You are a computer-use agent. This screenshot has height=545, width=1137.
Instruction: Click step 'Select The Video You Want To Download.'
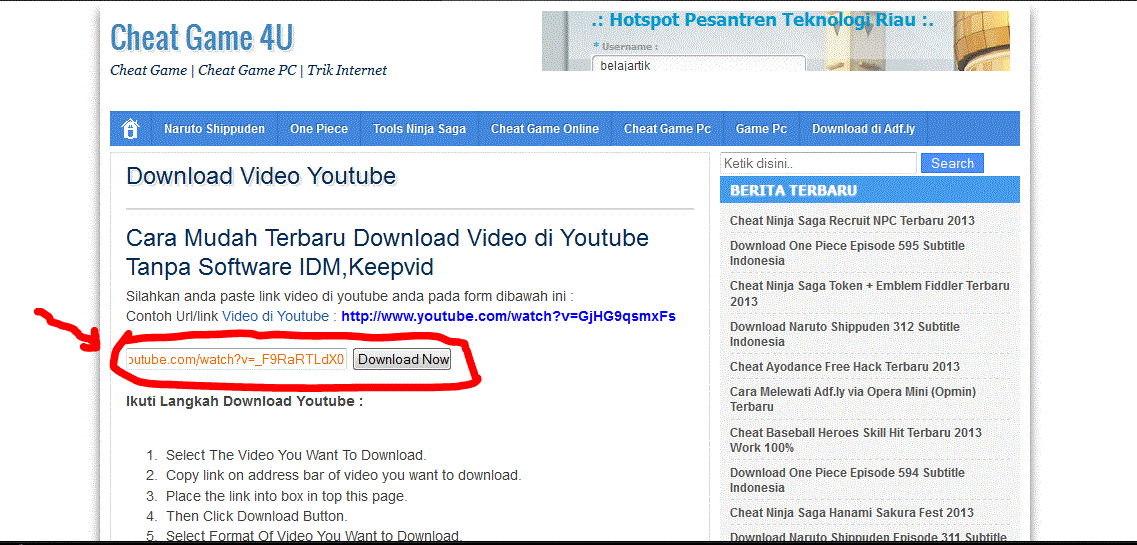tap(296, 456)
